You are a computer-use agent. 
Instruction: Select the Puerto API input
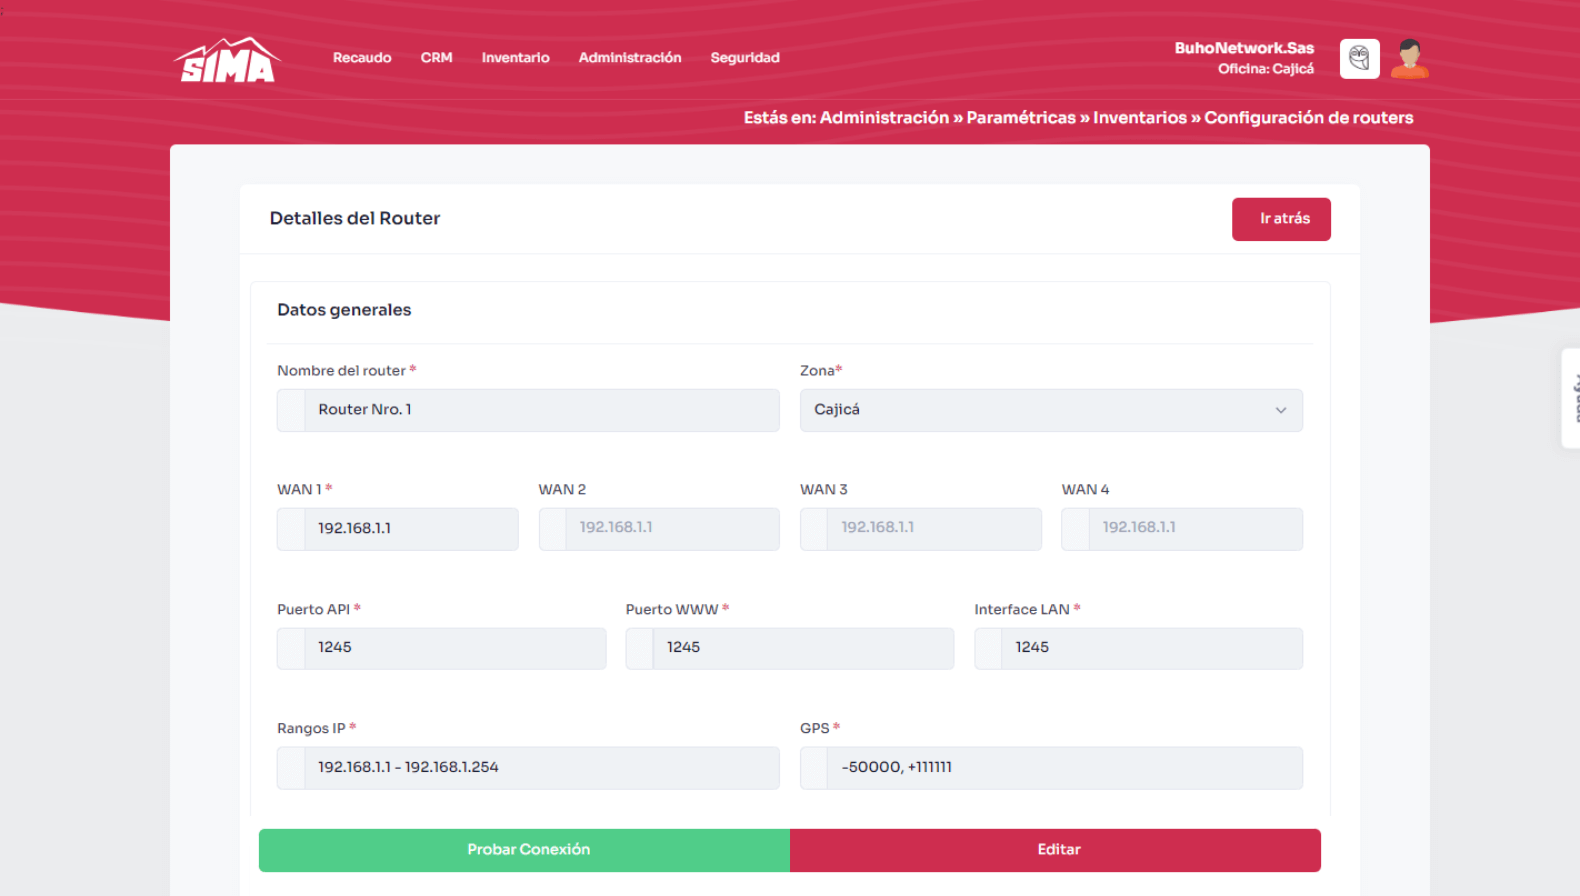pyautogui.click(x=453, y=648)
